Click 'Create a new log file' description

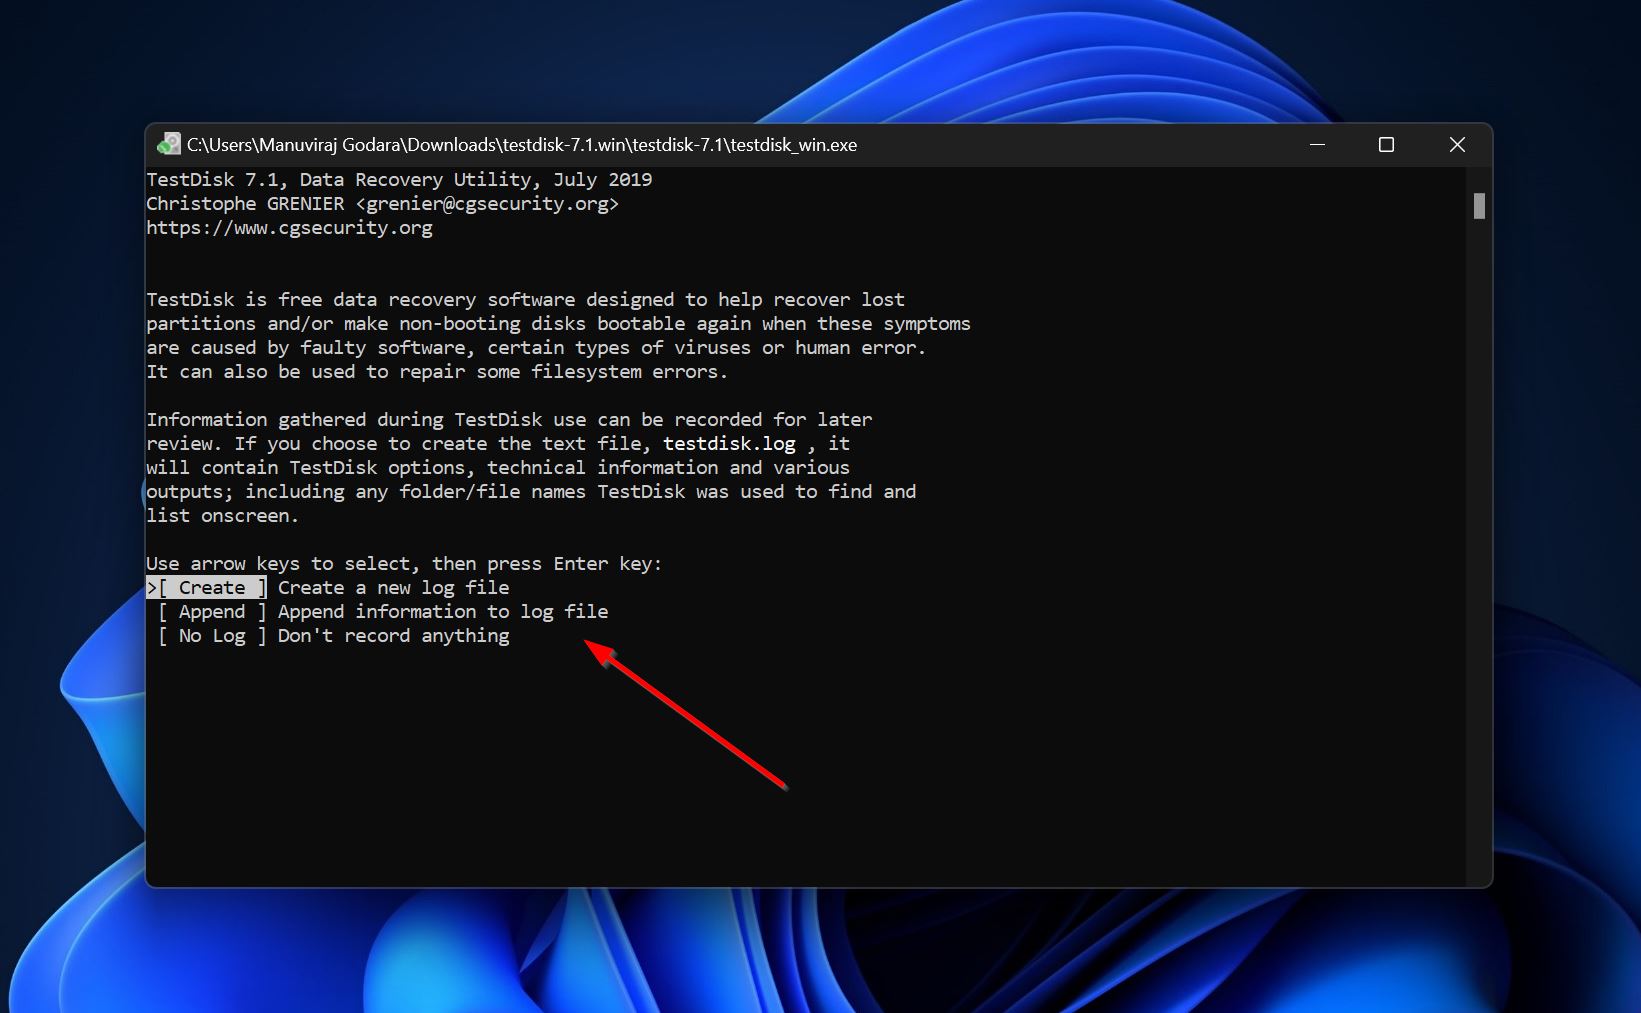coord(394,588)
